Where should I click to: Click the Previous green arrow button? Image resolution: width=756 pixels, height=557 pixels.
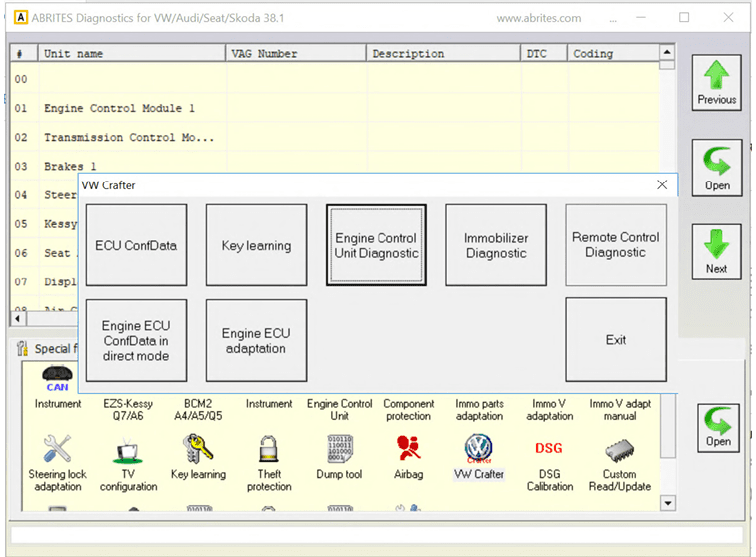(x=716, y=82)
